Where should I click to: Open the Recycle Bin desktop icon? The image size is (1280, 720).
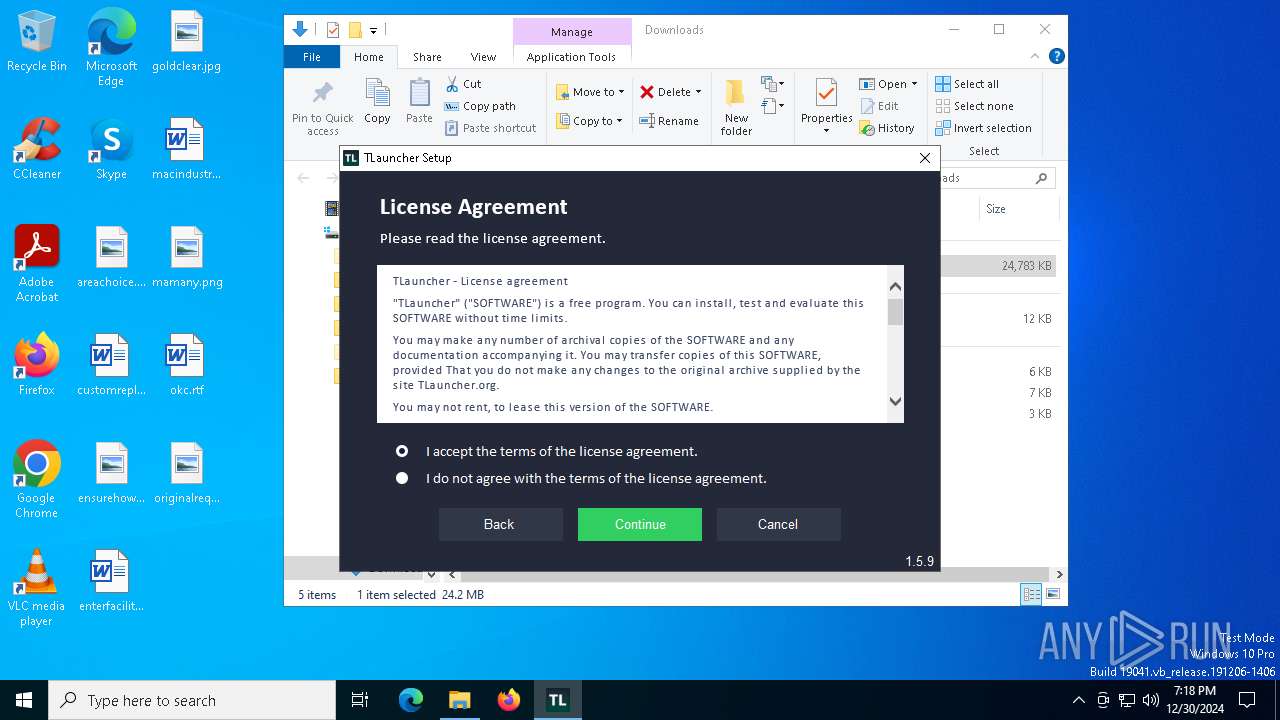tap(37, 42)
